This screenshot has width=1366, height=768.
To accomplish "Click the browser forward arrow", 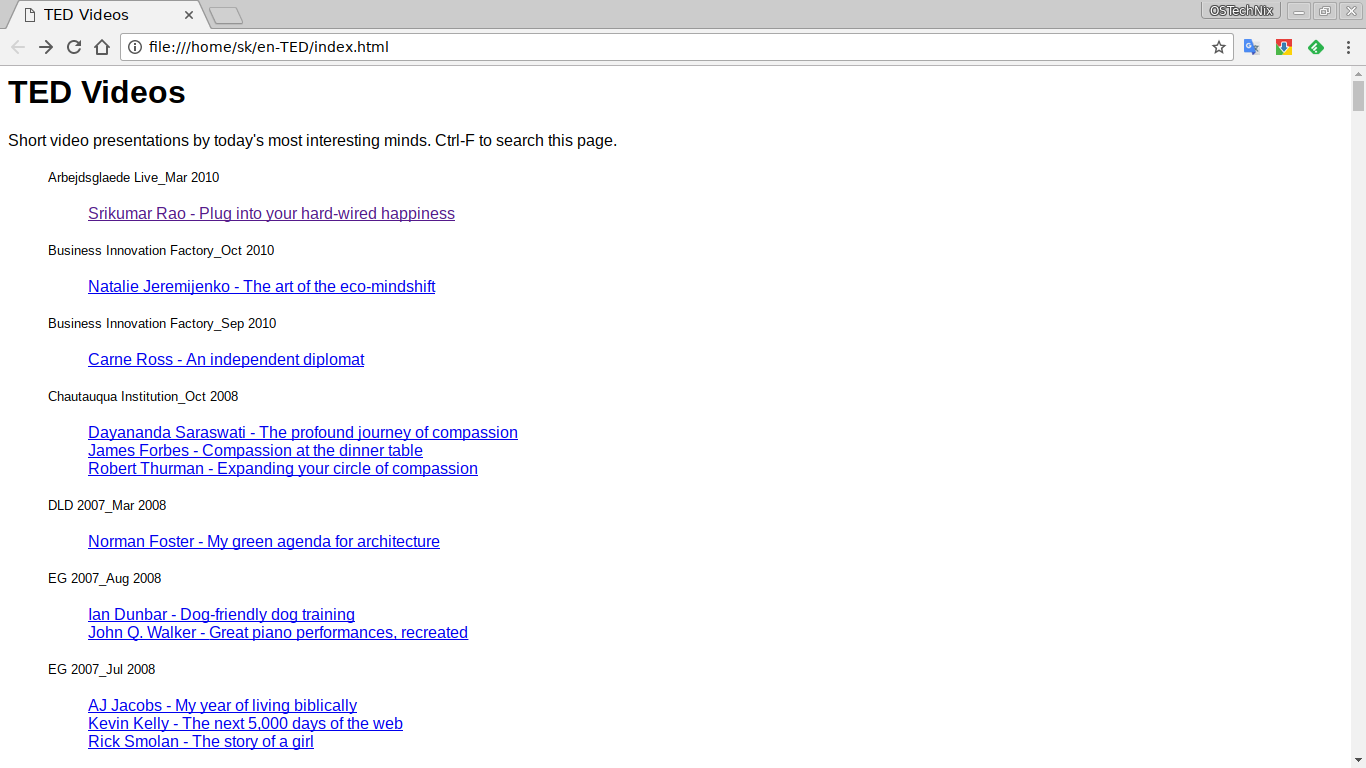I will [x=46, y=47].
